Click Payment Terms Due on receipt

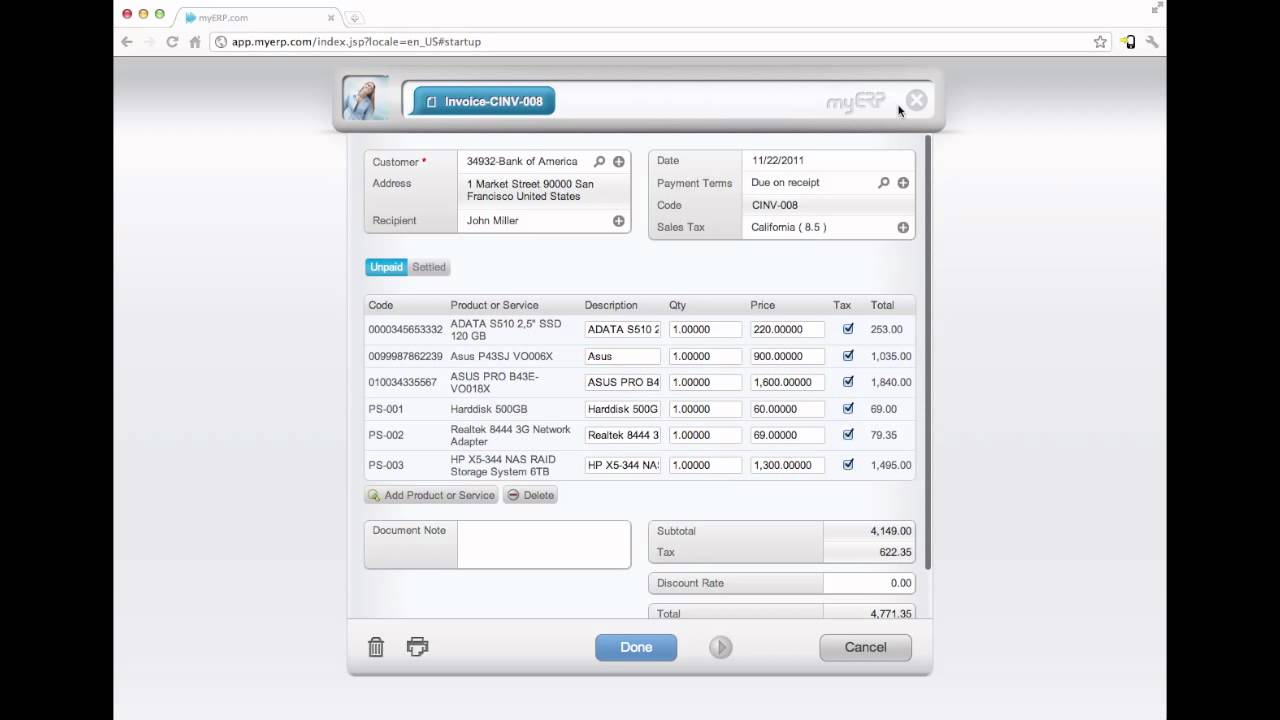[x=785, y=183]
